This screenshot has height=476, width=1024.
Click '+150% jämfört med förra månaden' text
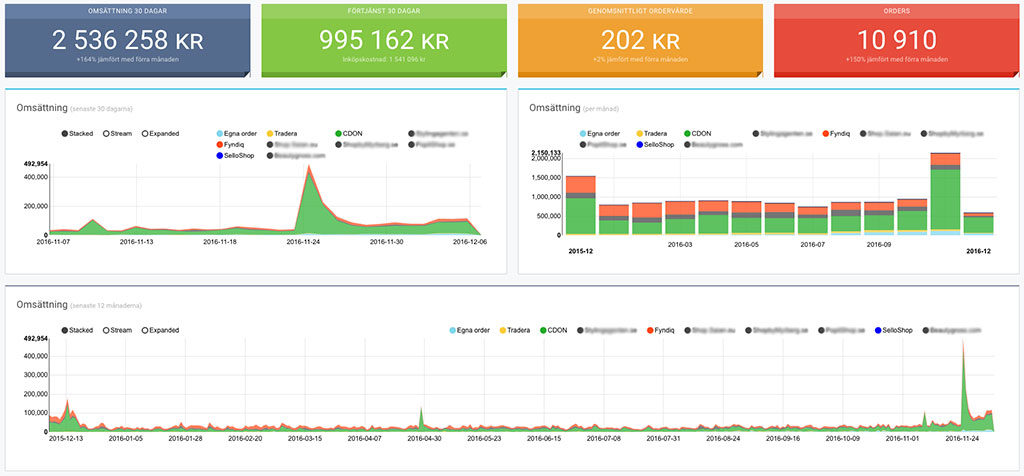(x=897, y=59)
